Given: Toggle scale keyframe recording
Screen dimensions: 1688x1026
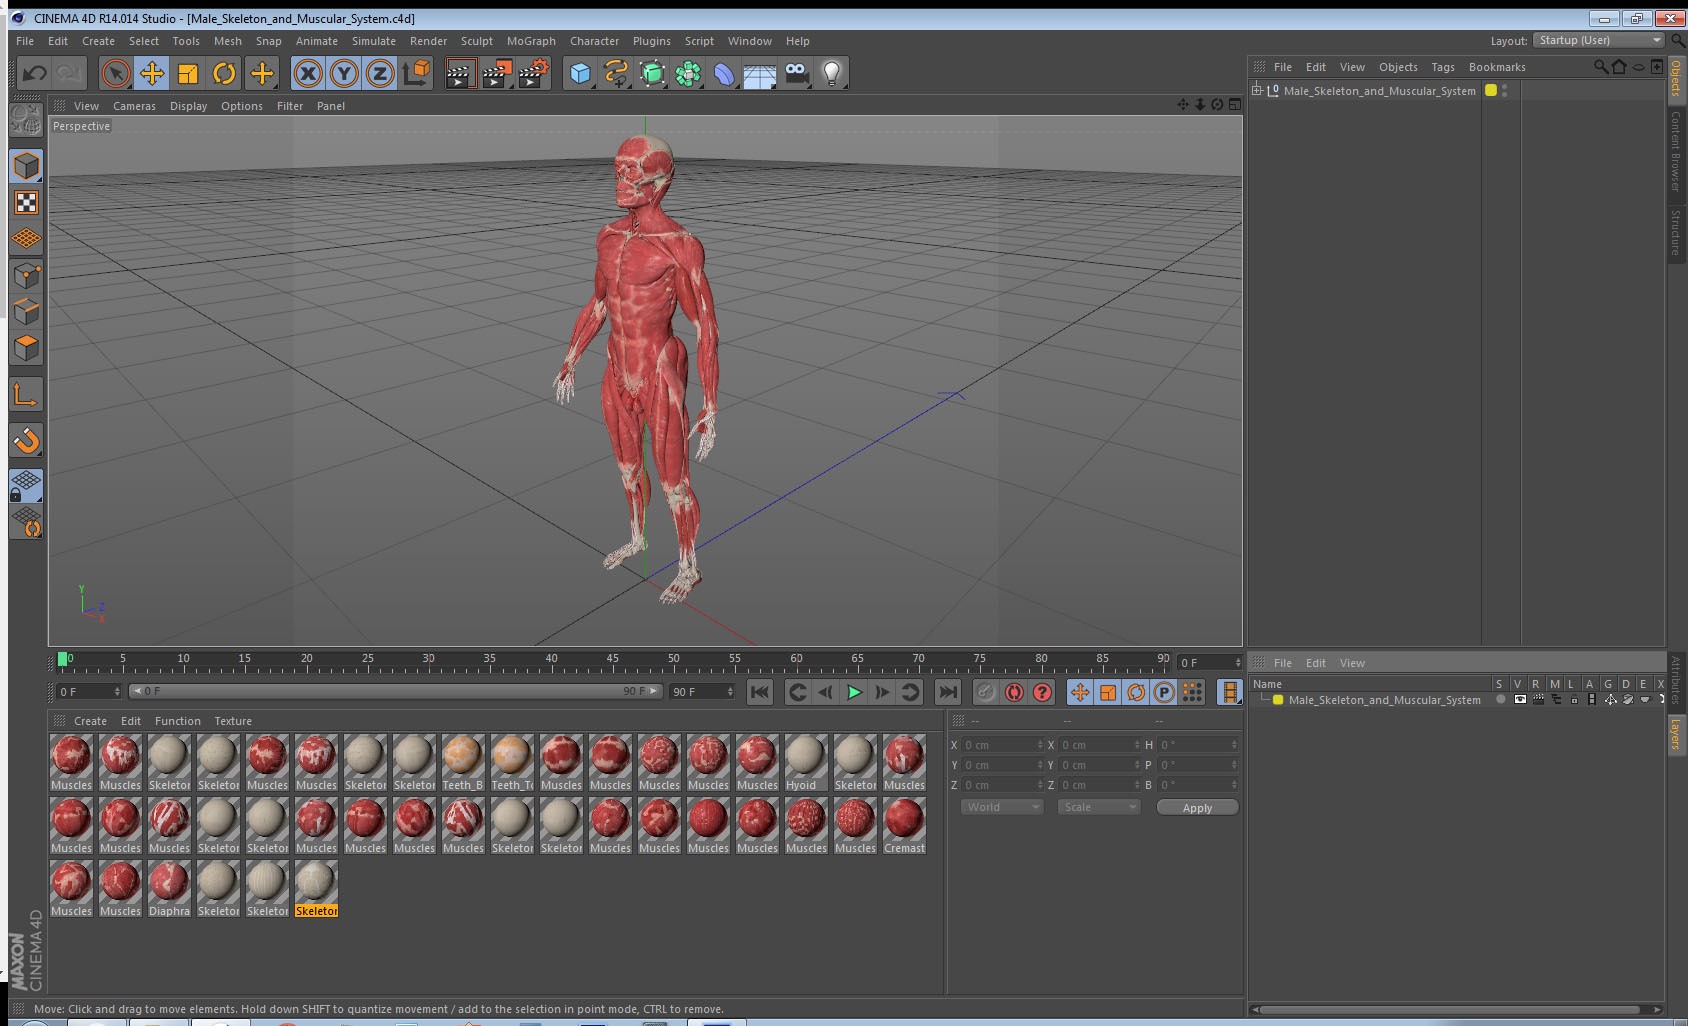Looking at the screenshot, I should tap(1108, 692).
